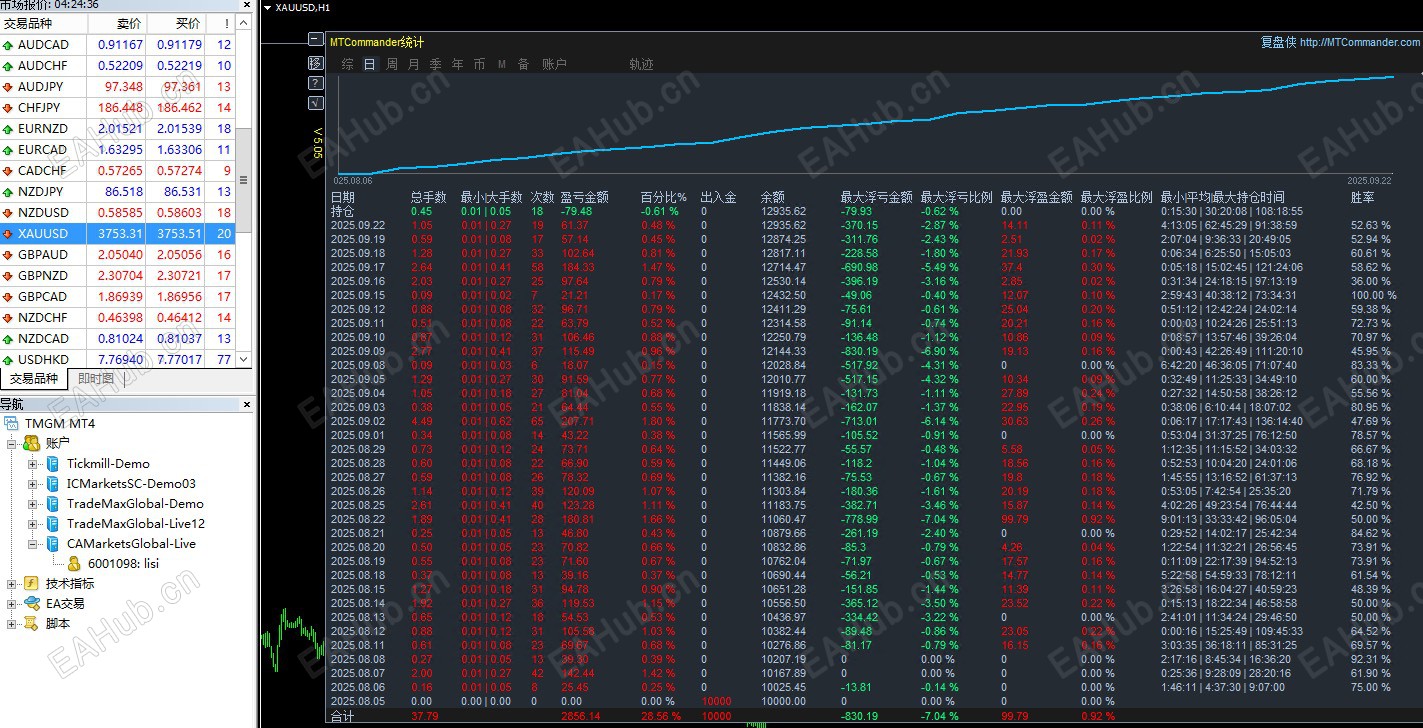
Task: Click the CAMarketsGlobal-Live server icon
Action: point(52,543)
